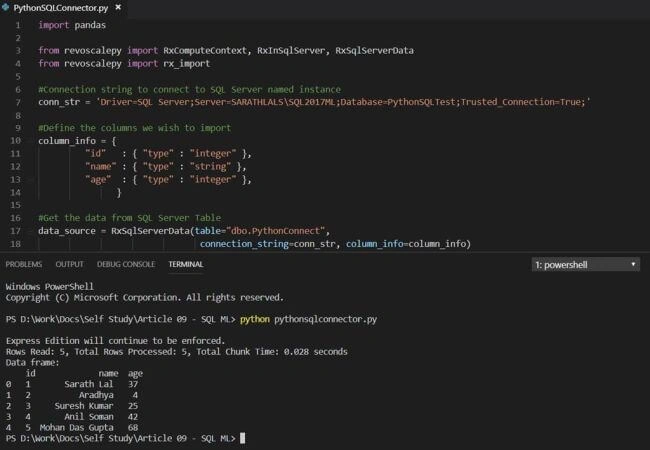Click the "name" key on line 12

click(x=101, y=167)
